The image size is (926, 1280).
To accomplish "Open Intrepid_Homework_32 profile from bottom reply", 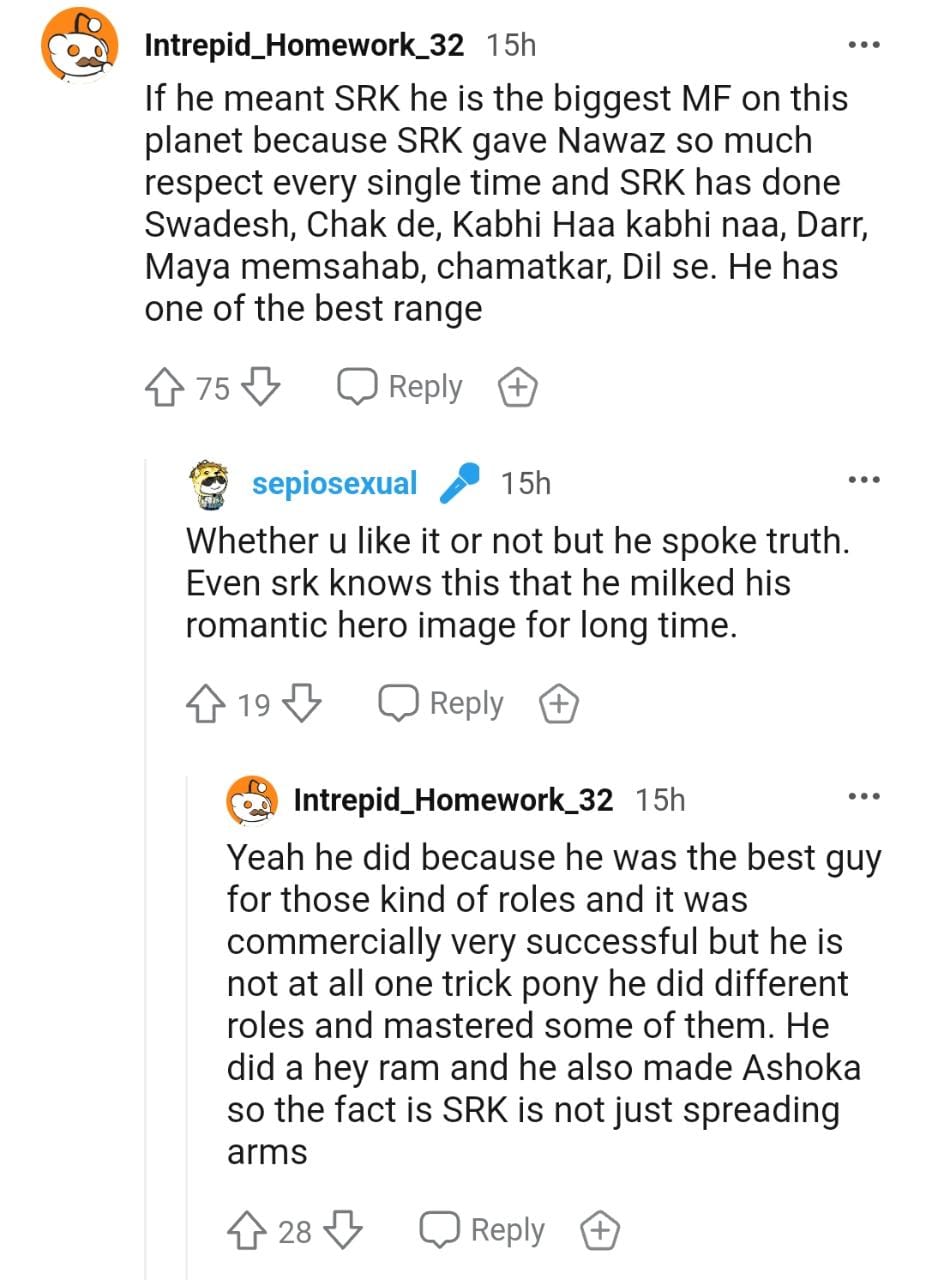I will [453, 799].
